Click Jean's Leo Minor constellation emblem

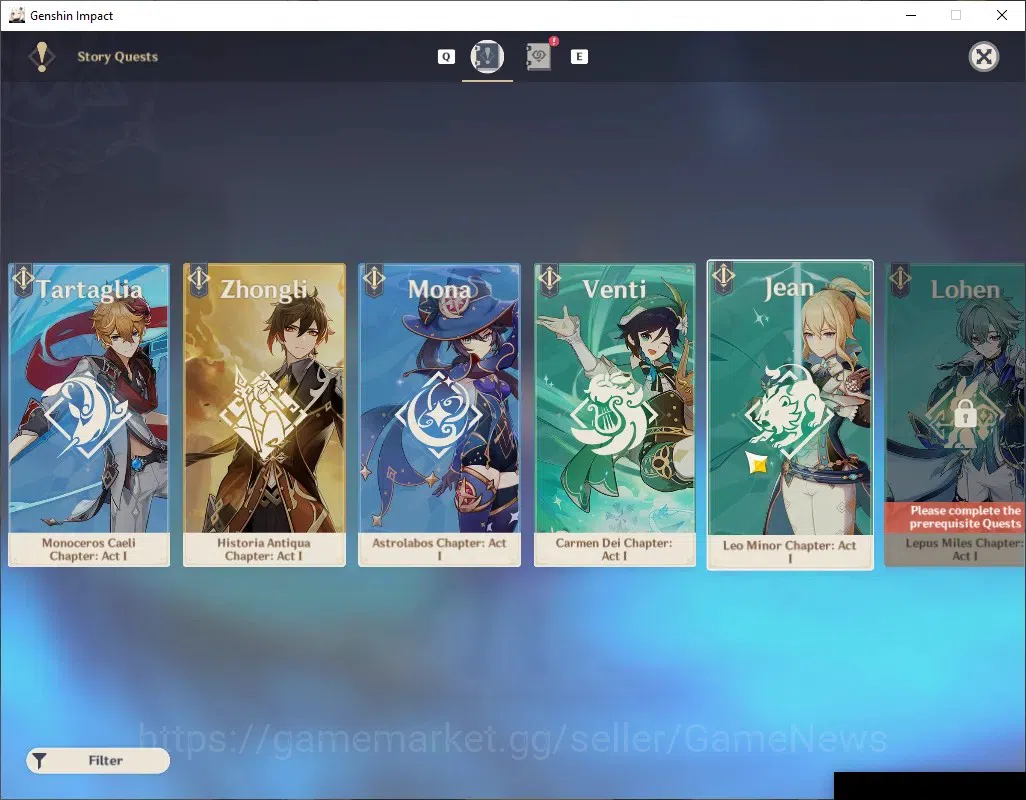(789, 412)
